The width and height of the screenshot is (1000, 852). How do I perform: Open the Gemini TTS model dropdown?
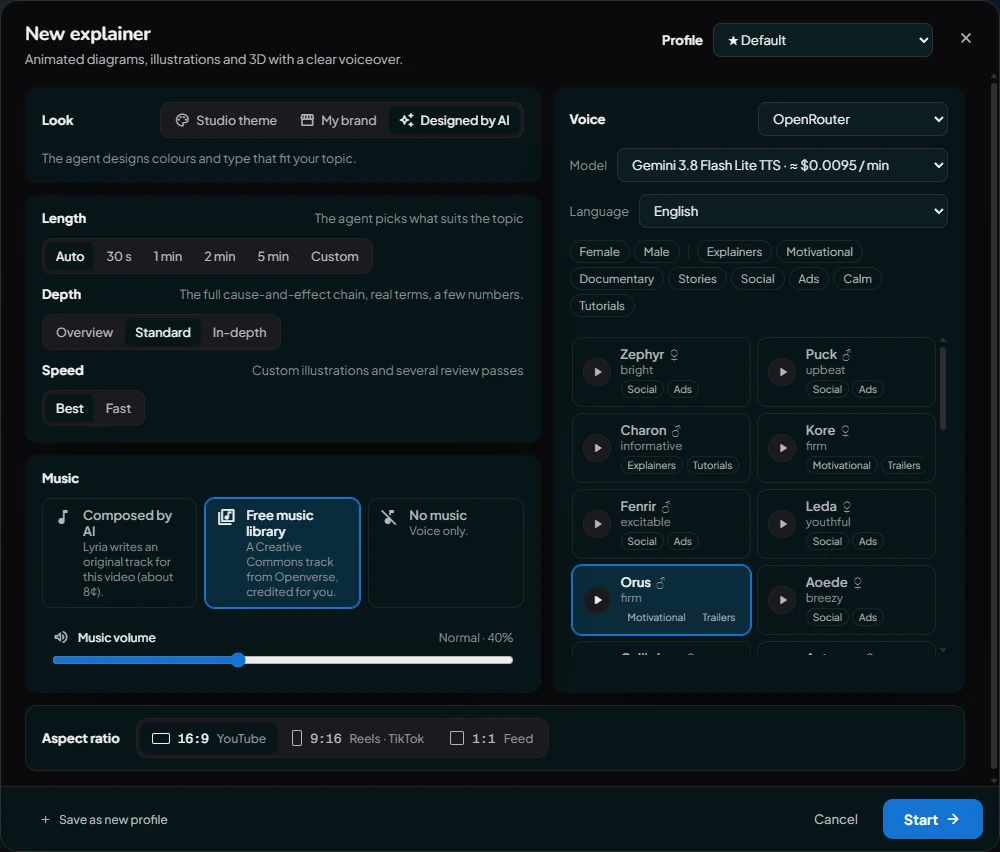click(x=783, y=165)
